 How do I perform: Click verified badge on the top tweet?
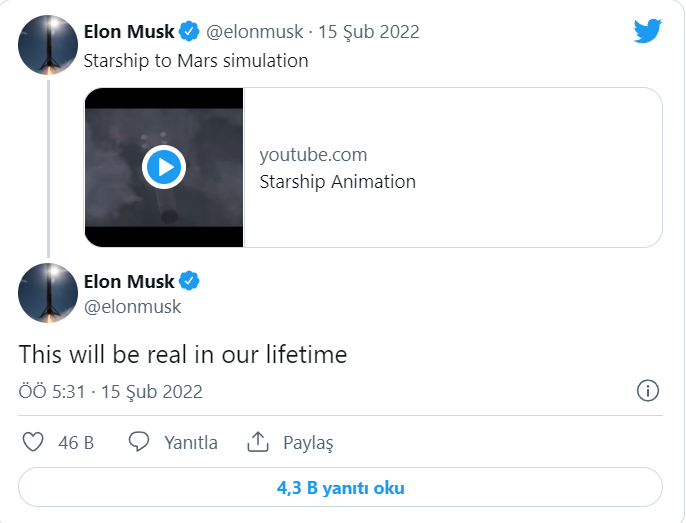189,32
